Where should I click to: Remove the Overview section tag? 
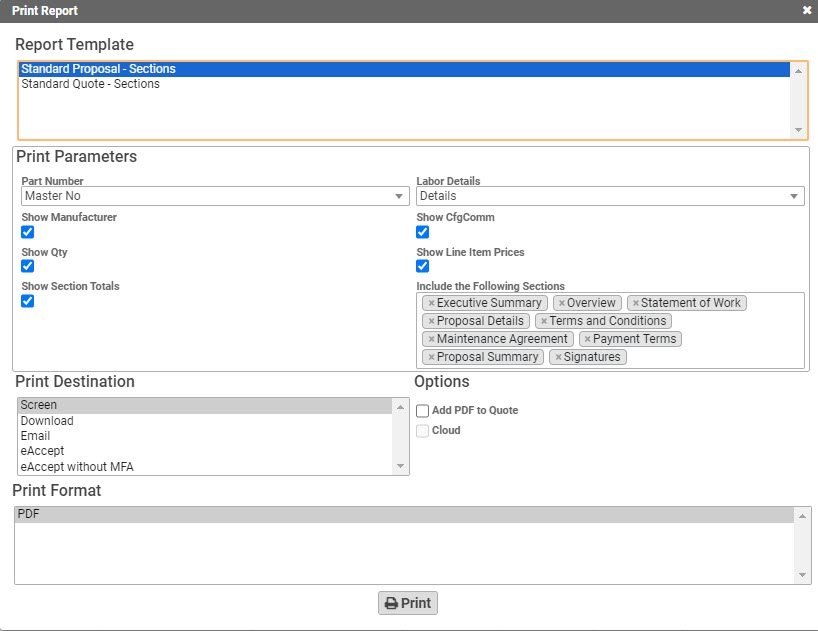pos(562,303)
